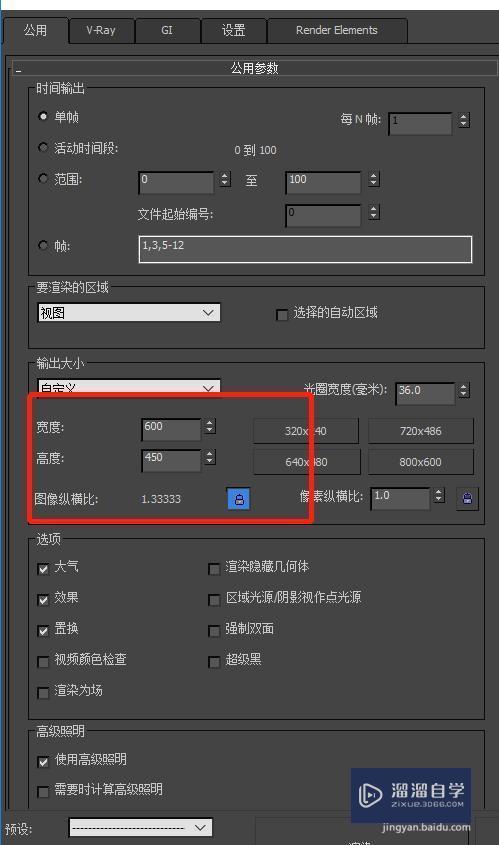Viewport: 499px width, 845px height.
Task: Click the 像素纵横比 field showing 1.0
Action: coord(401,498)
